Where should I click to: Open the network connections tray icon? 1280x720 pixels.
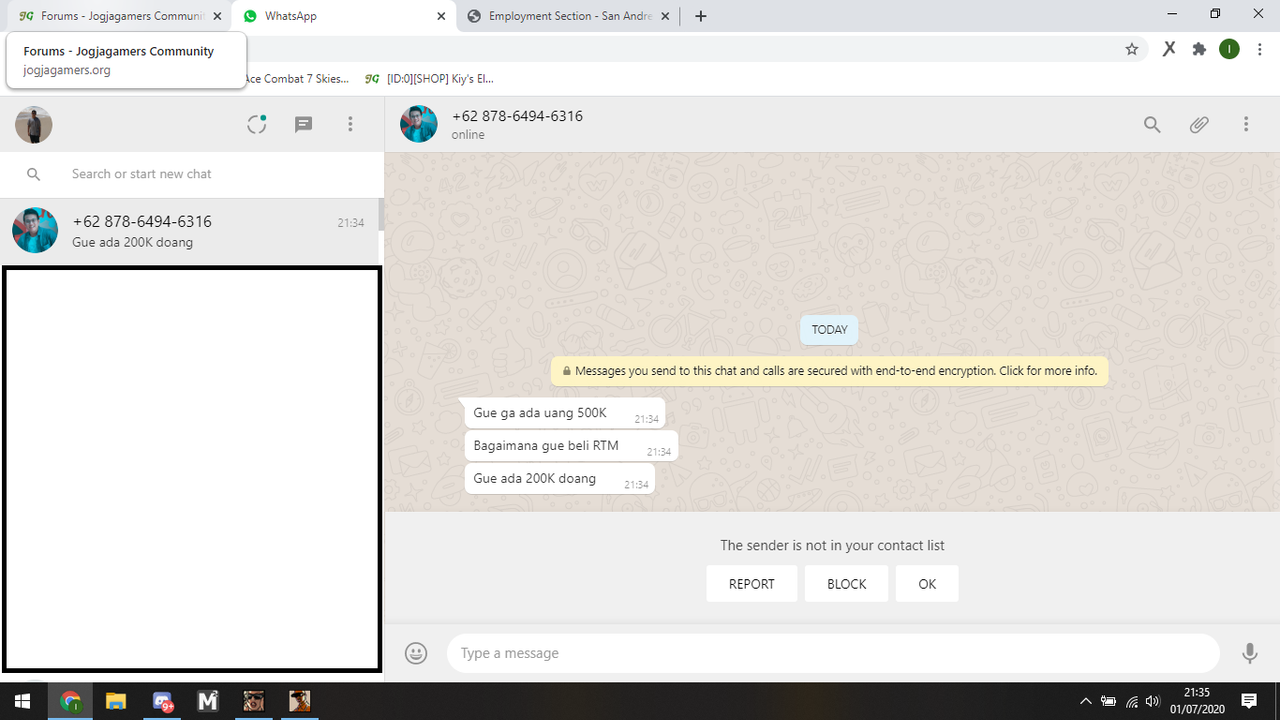[1132, 701]
